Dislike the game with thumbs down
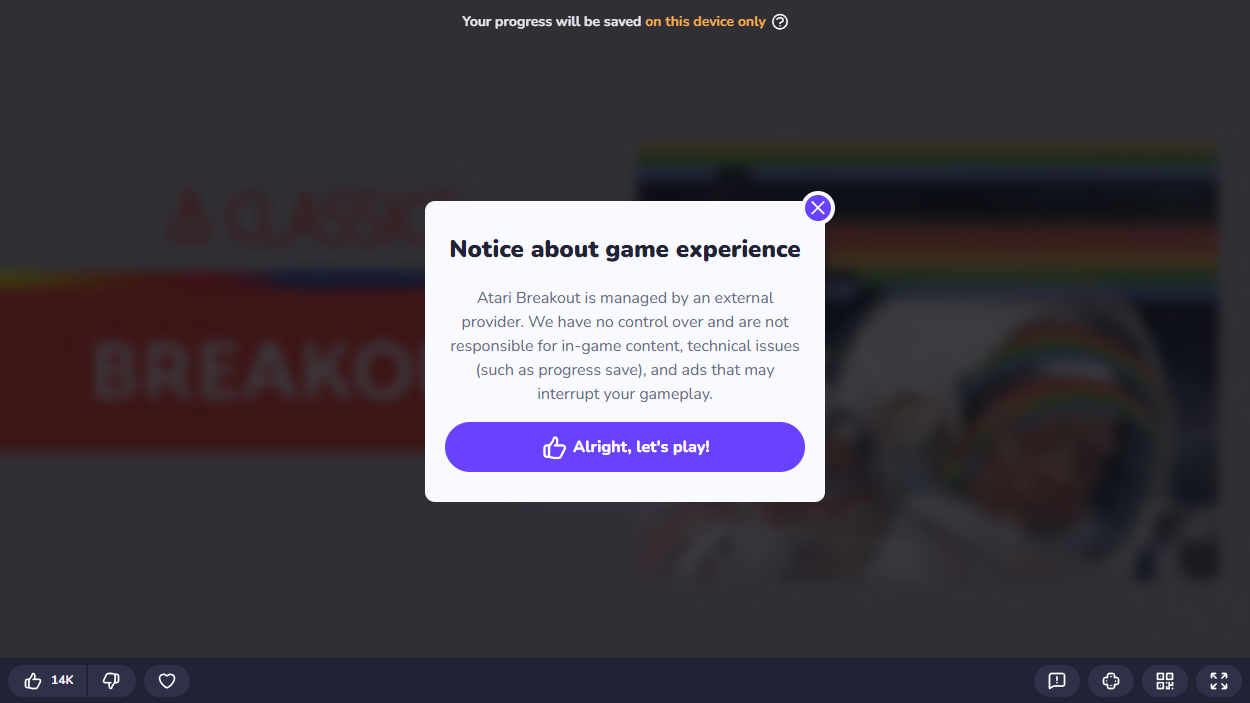 click(x=111, y=681)
